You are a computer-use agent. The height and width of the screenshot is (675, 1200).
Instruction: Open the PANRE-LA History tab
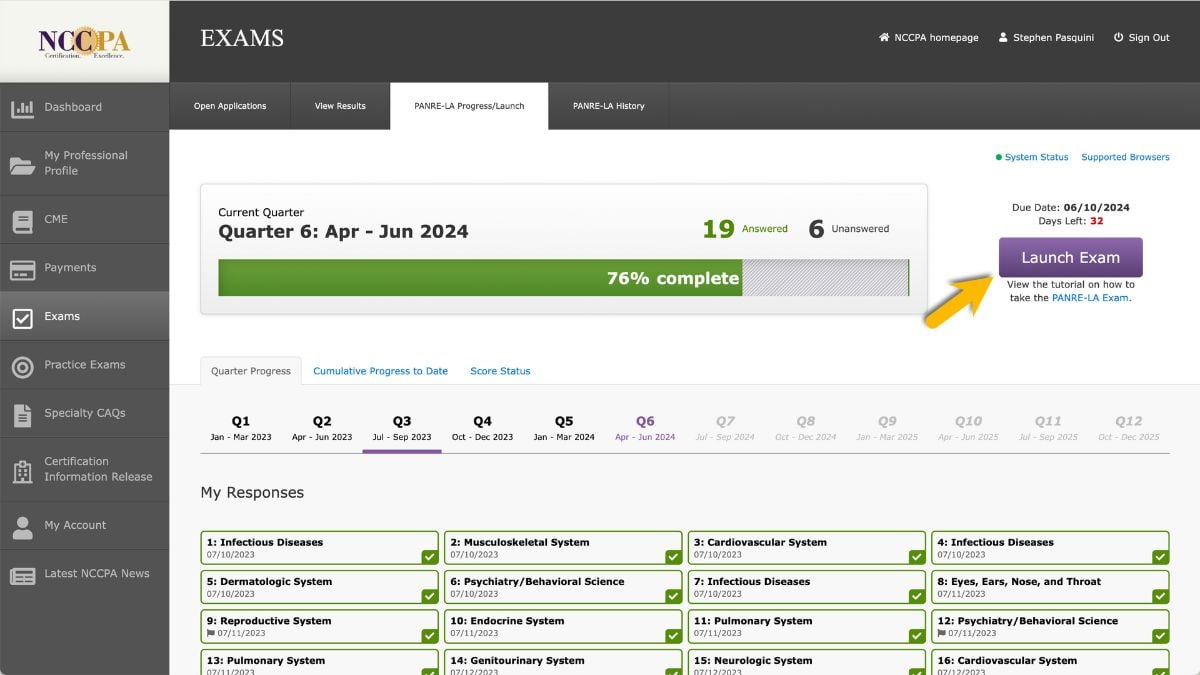click(x=608, y=106)
